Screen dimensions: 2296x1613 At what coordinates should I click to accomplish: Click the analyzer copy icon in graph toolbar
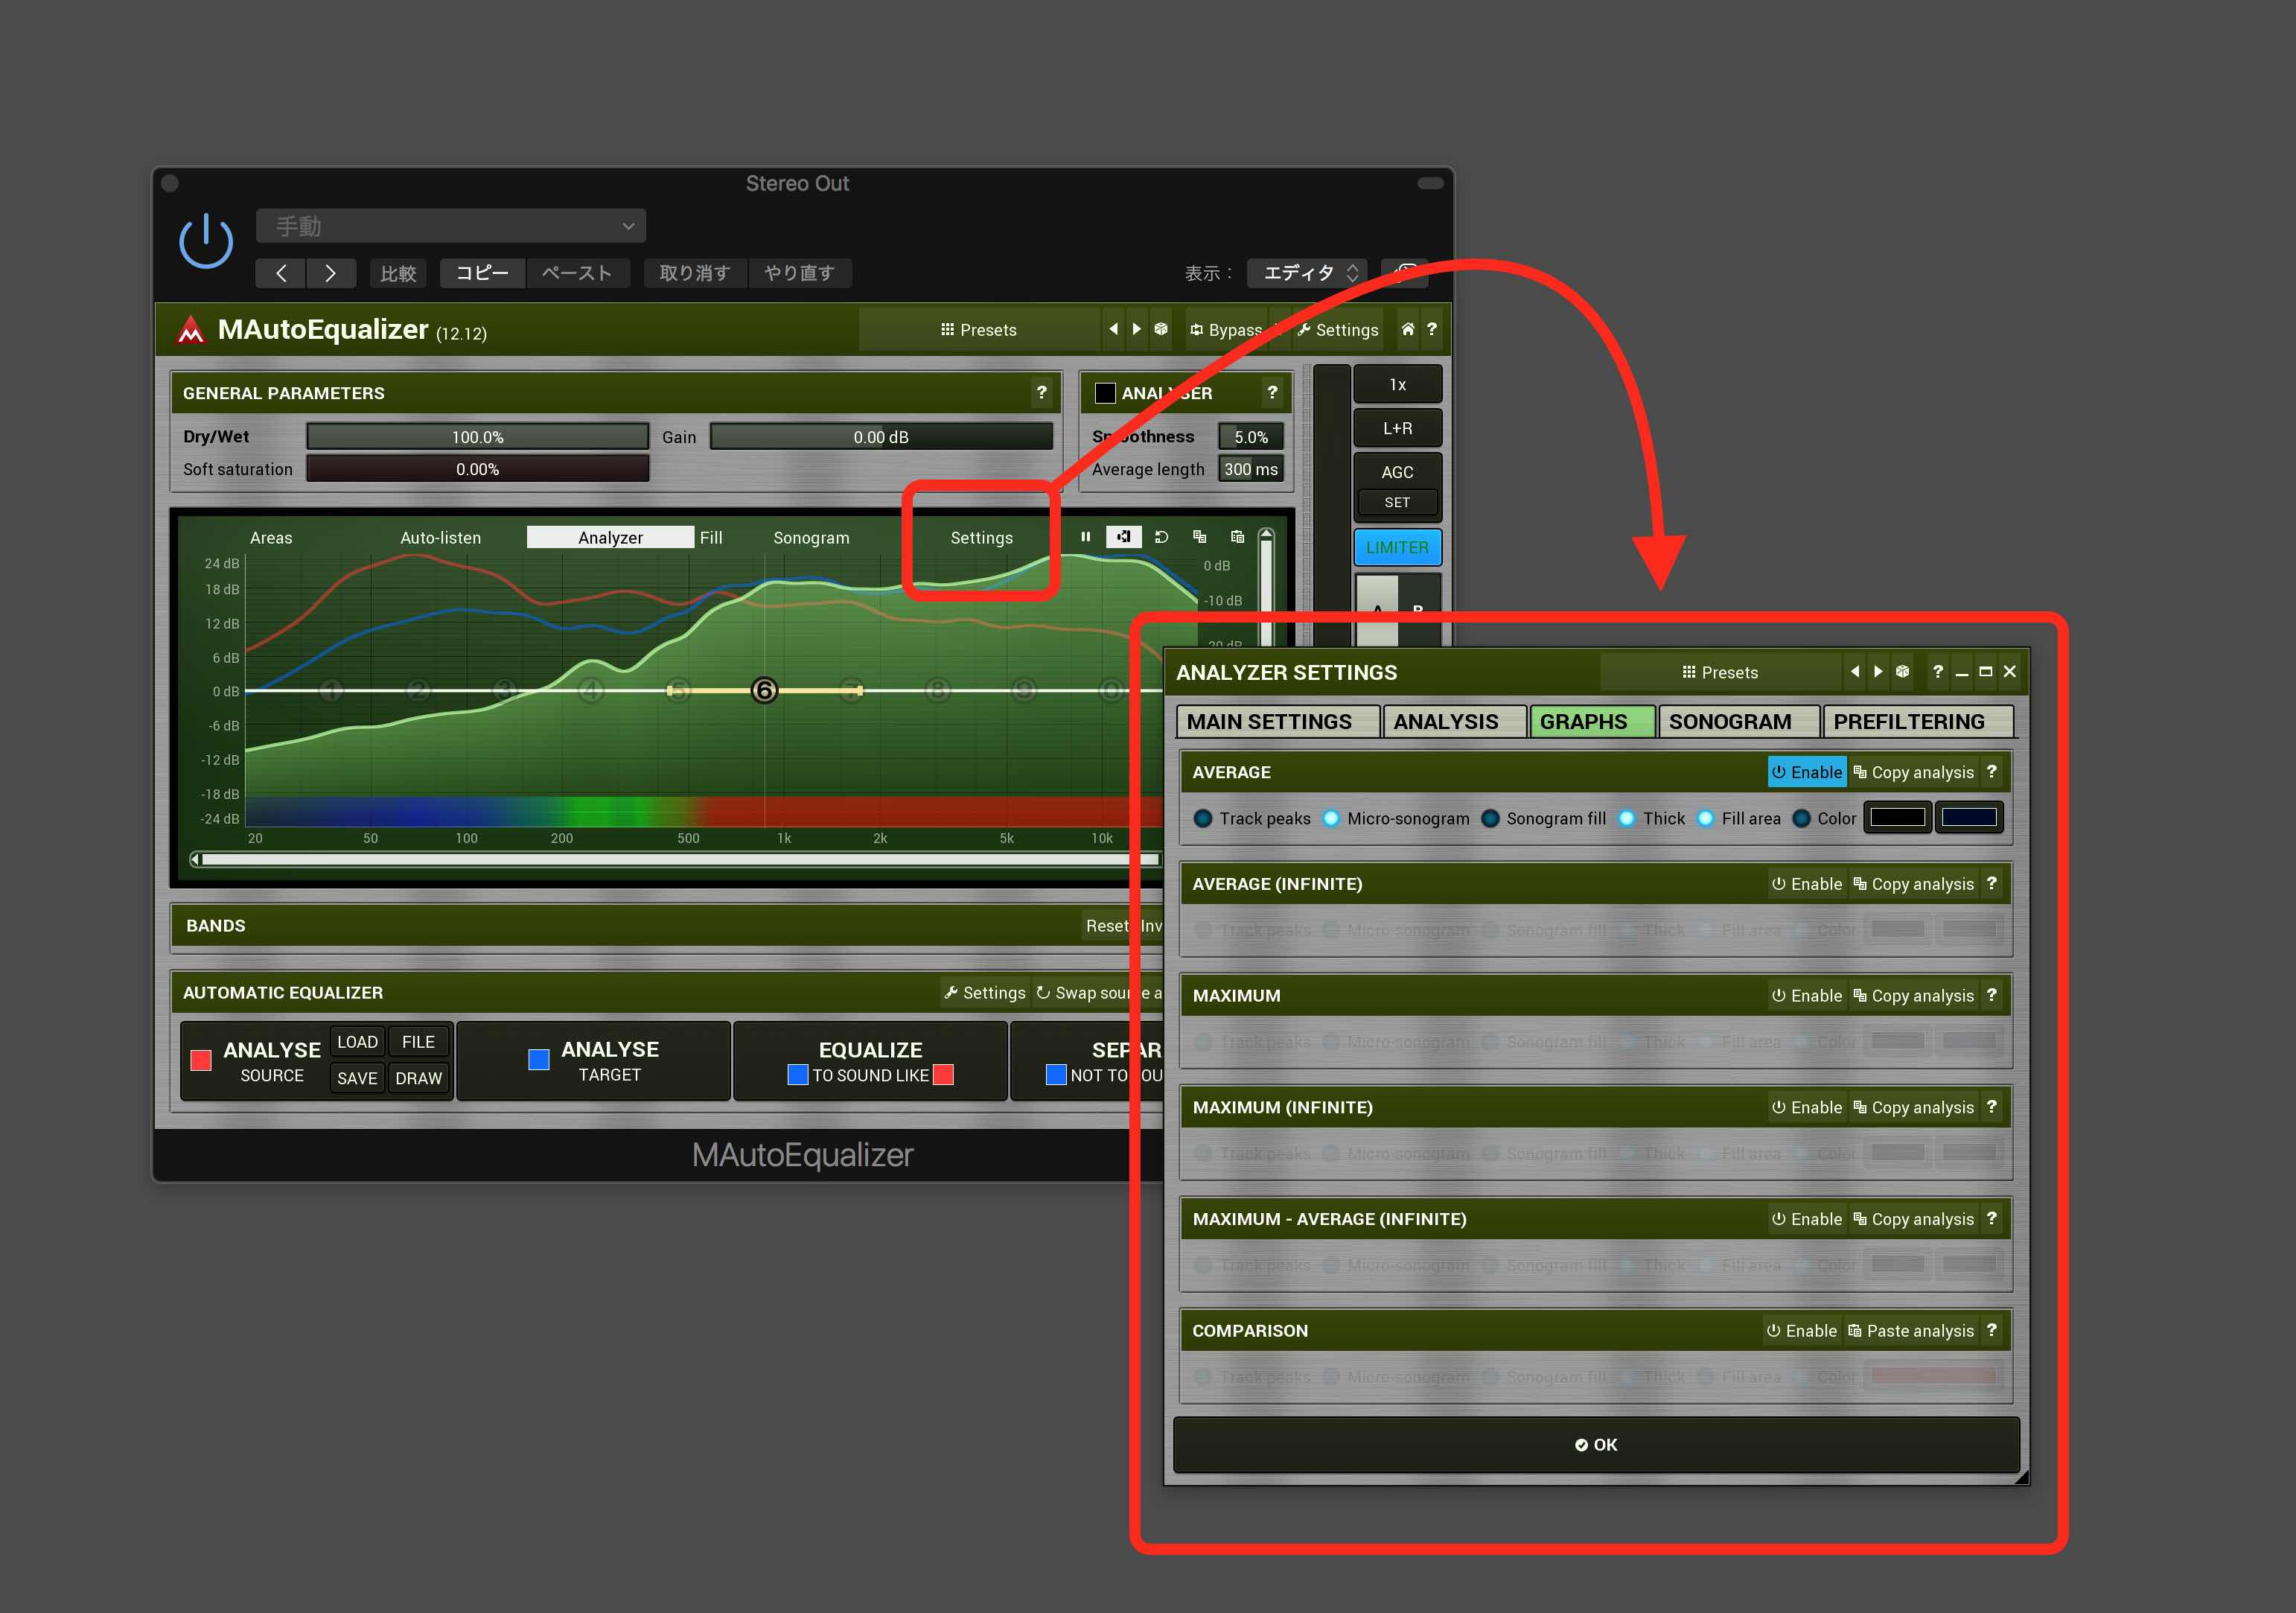coord(1199,537)
